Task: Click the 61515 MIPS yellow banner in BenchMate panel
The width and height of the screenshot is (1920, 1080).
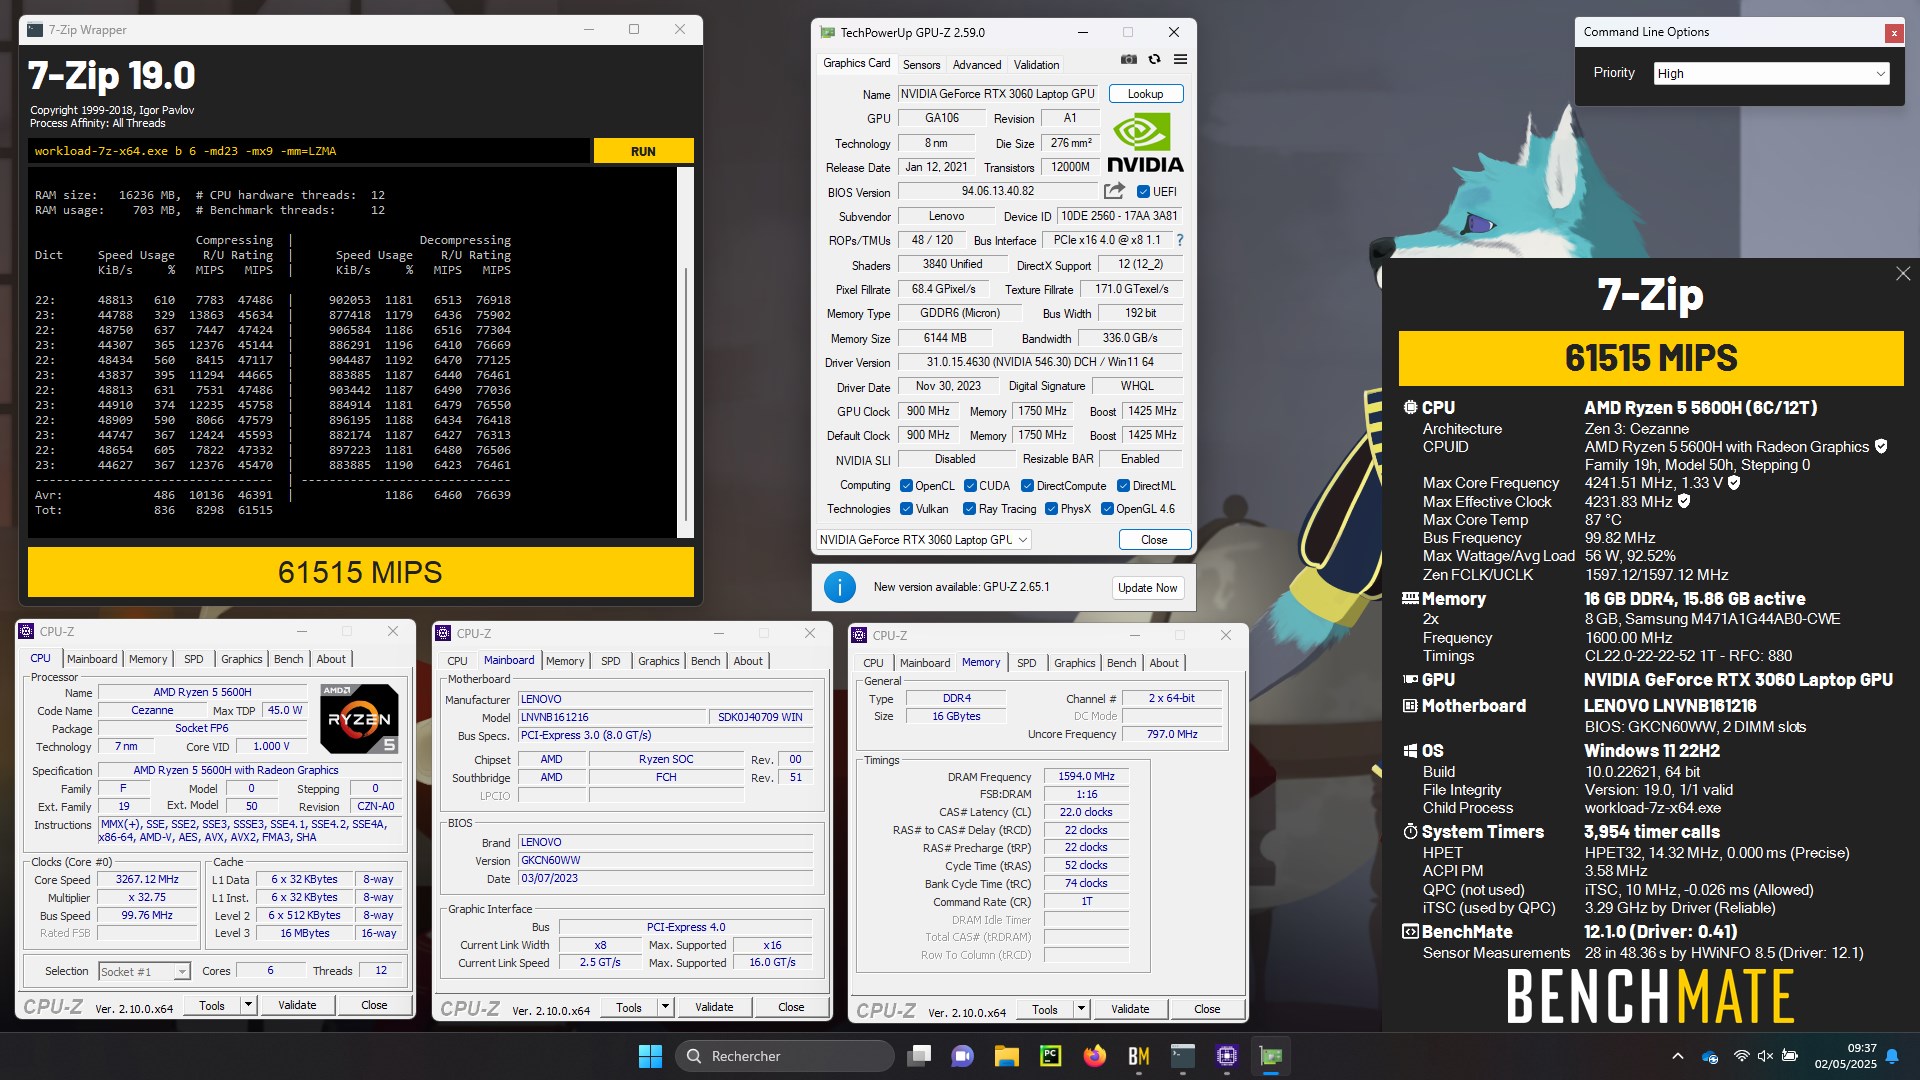Action: pyautogui.click(x=1650, y=358)
